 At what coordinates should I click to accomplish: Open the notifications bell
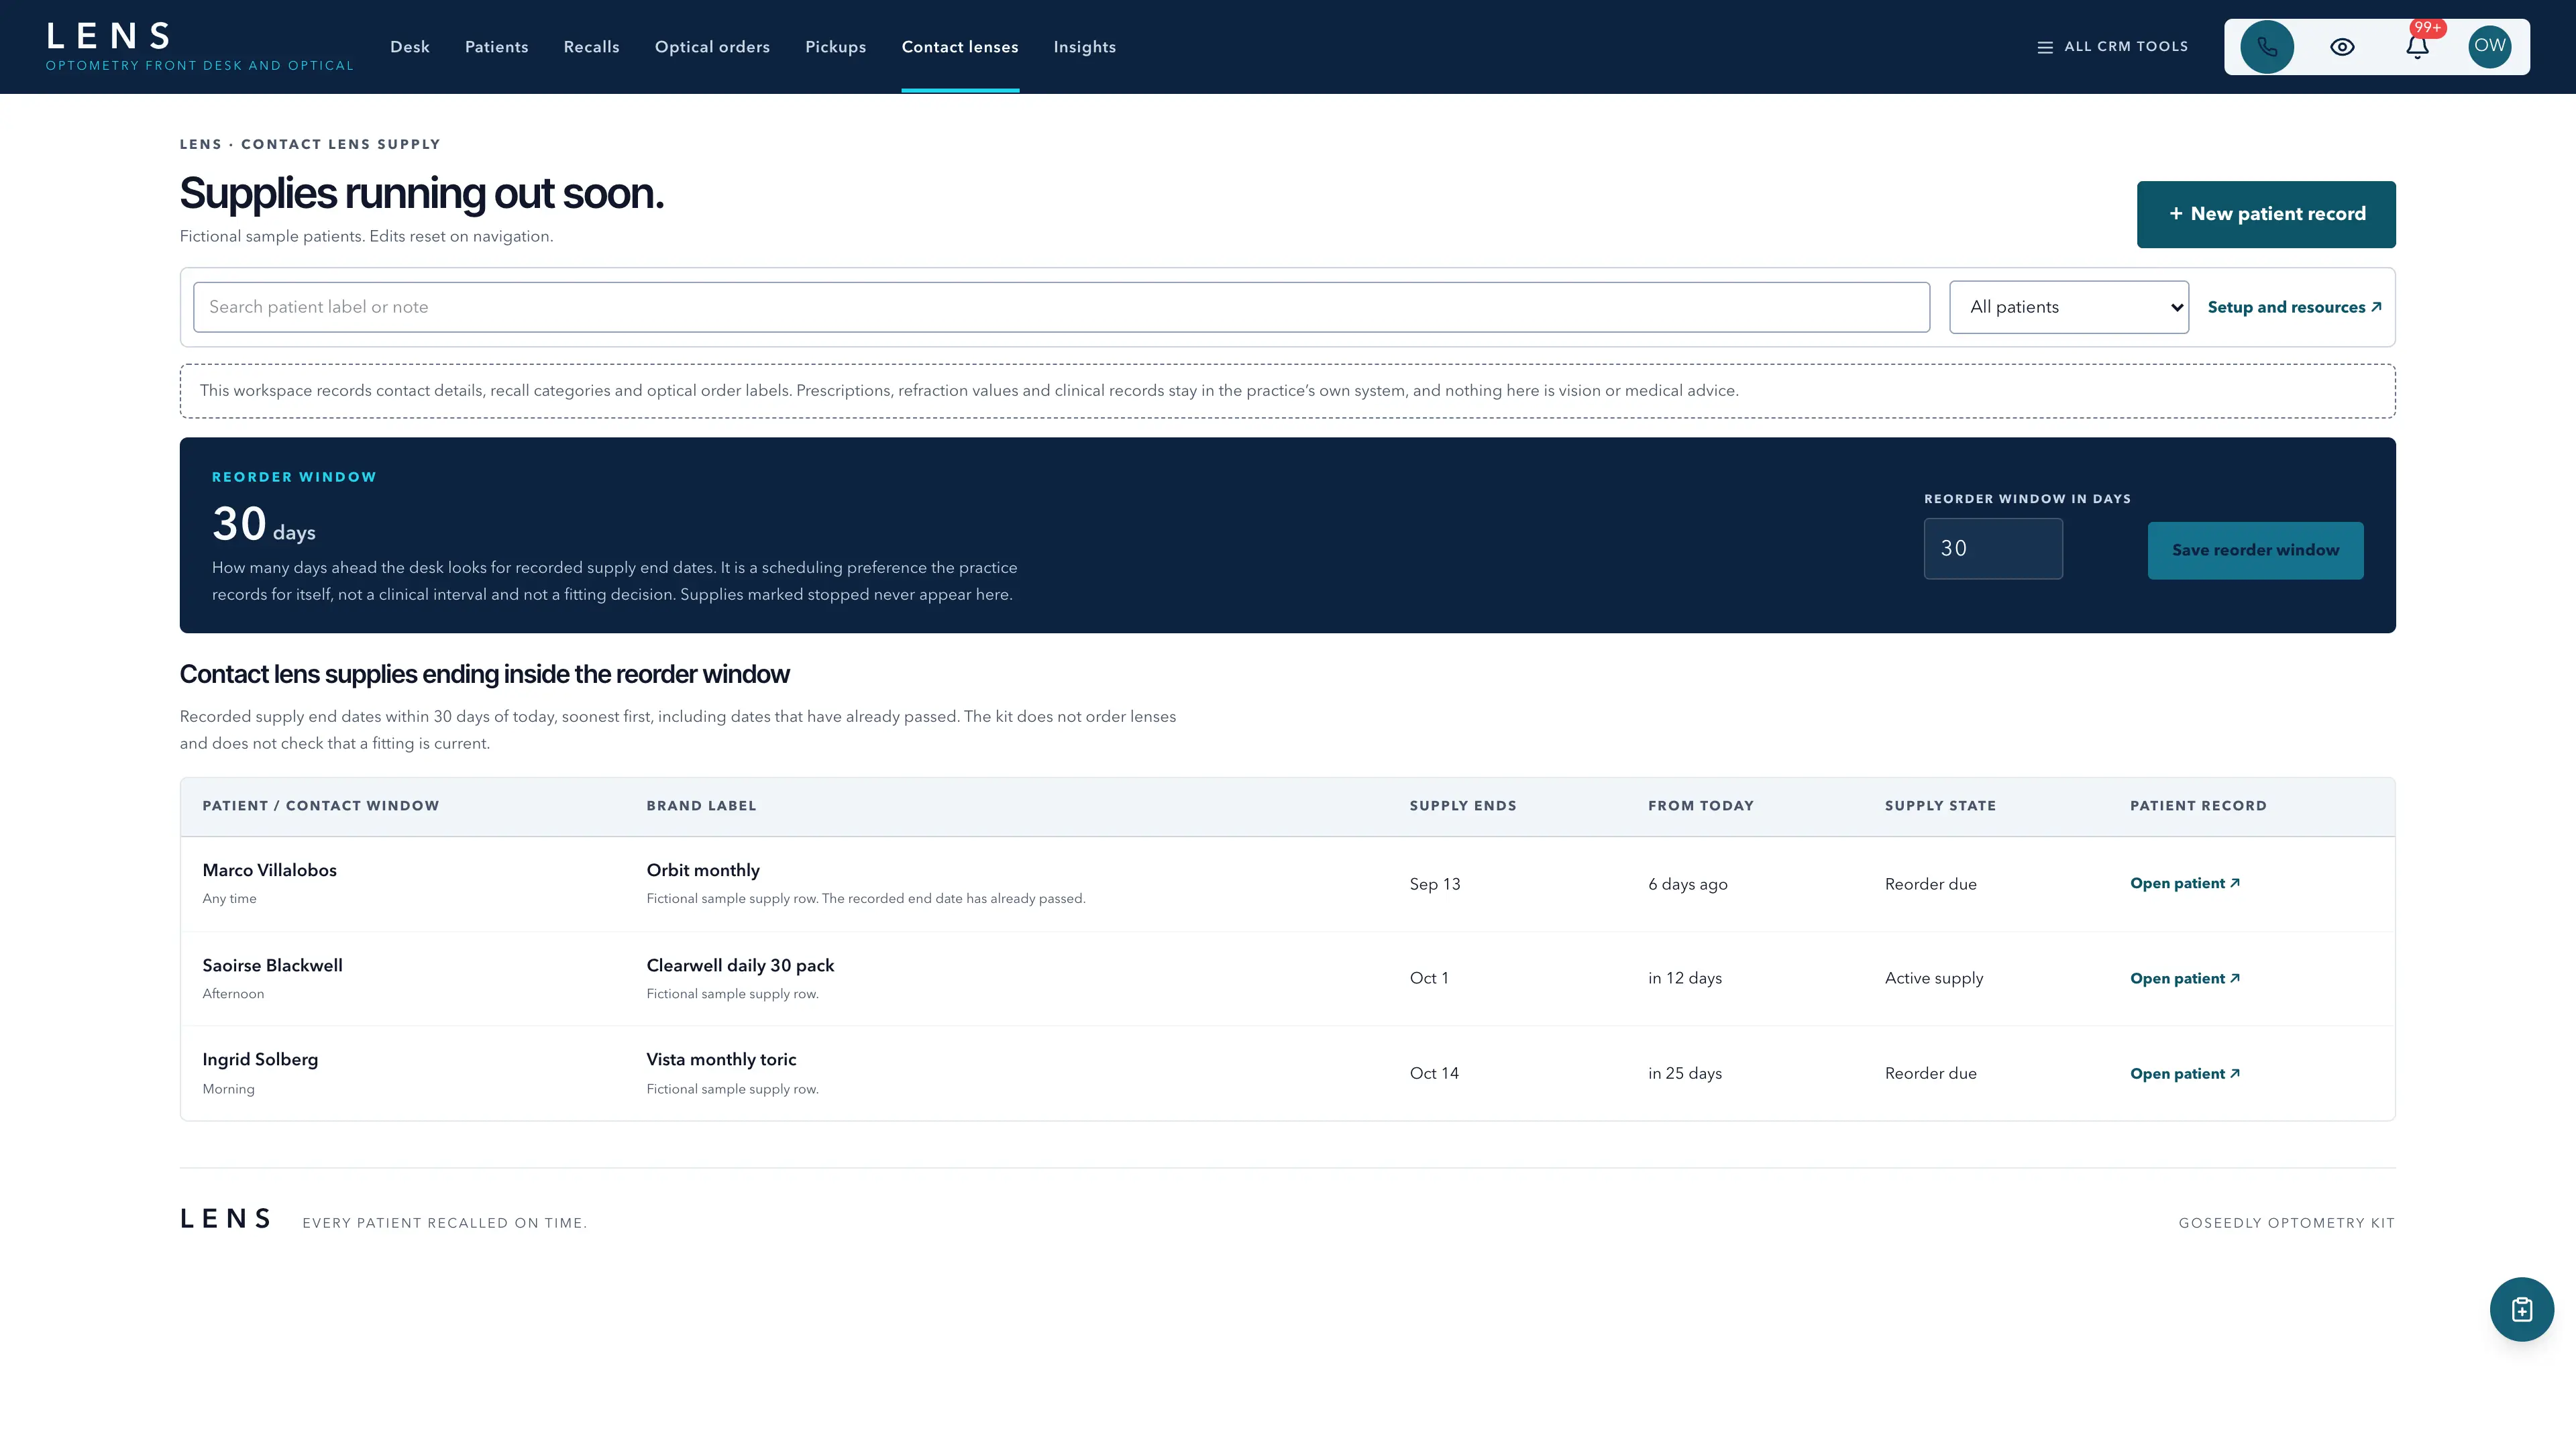click(x=2417, y=47)
